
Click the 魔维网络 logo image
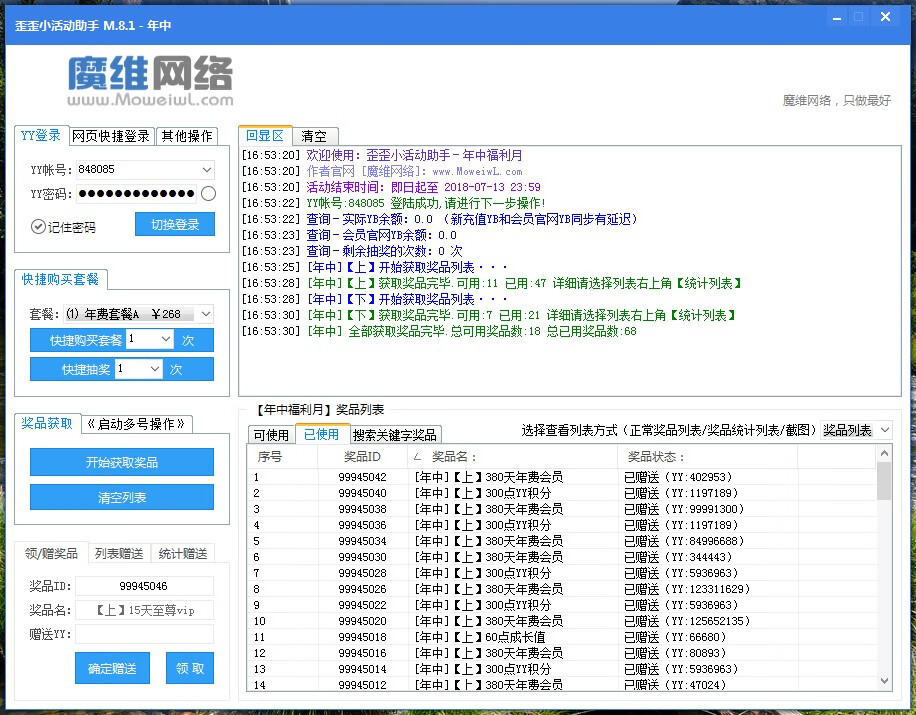click(150, 81)
